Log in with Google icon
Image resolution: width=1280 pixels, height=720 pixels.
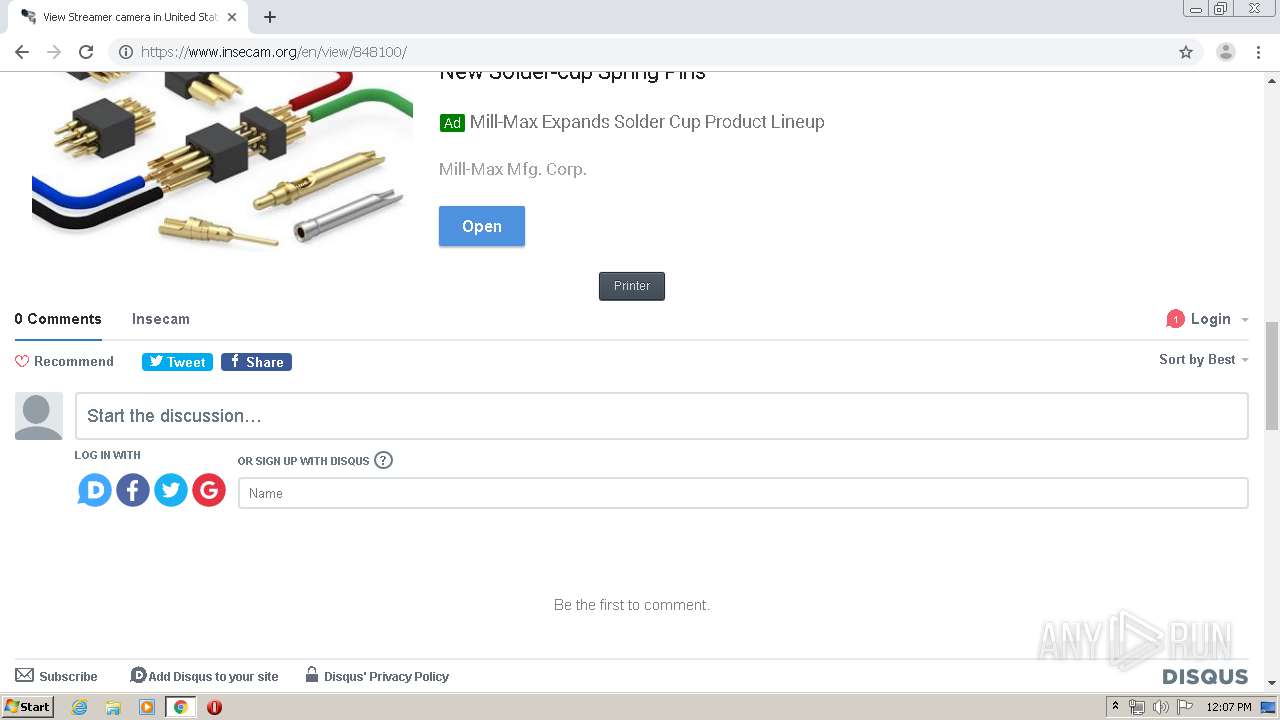[209, 490]
